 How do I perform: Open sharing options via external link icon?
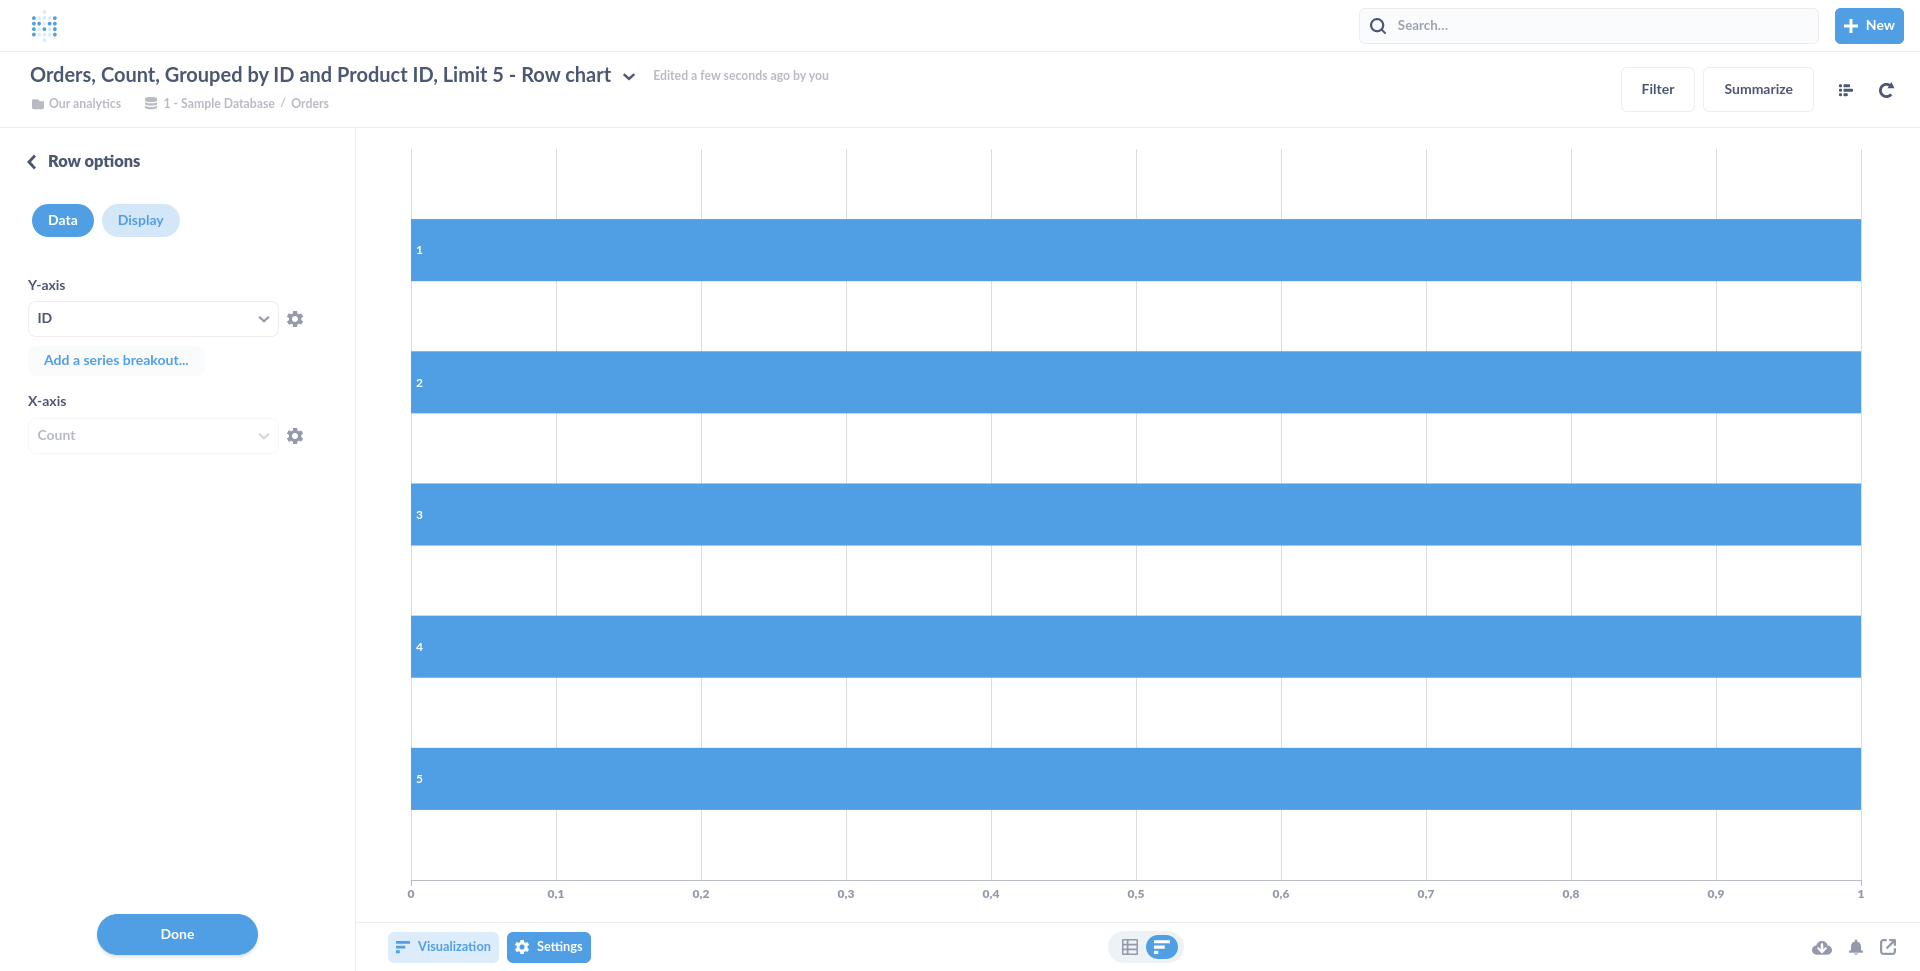1889,947
